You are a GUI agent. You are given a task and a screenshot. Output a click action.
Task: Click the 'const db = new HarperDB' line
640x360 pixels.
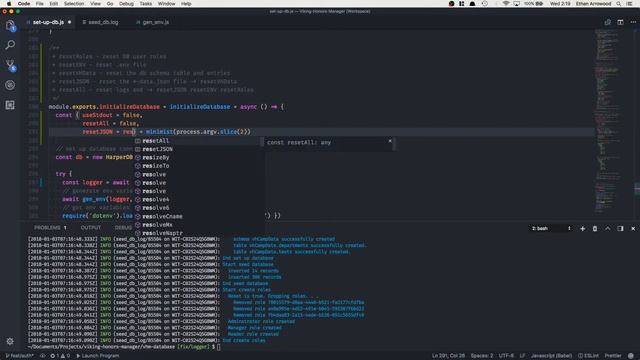[94, 157]
